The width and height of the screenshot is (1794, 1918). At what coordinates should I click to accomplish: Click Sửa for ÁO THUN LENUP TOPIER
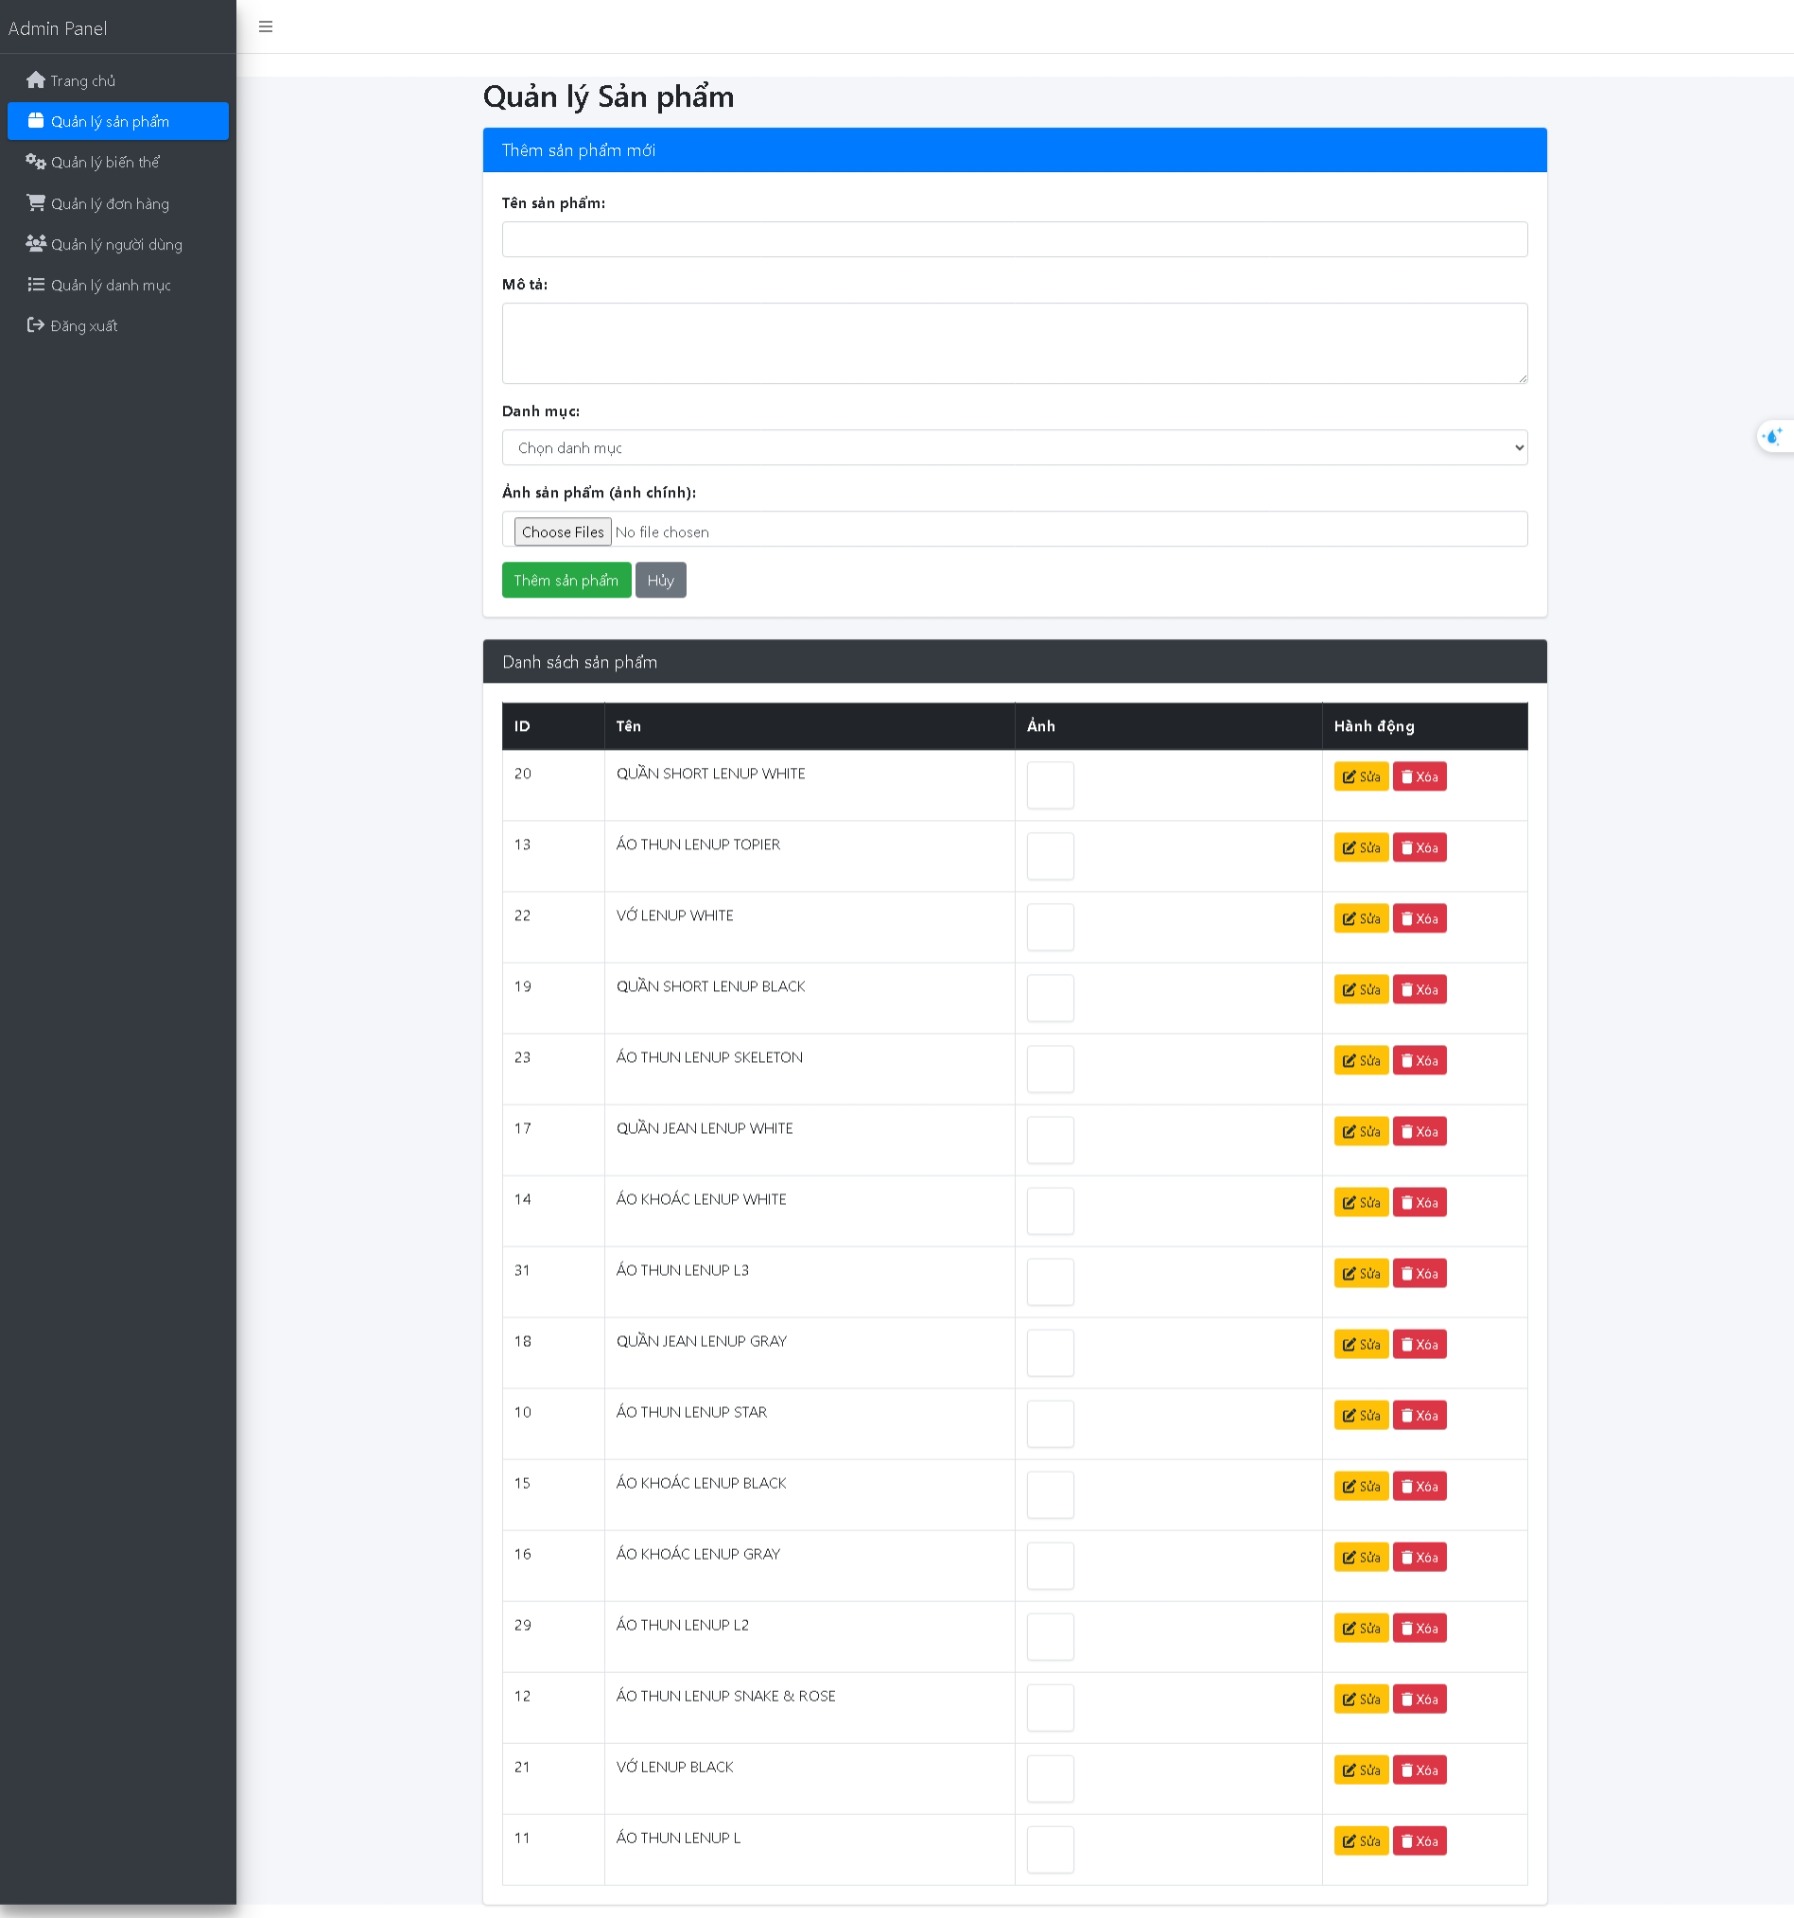[x=1361, y=848]
